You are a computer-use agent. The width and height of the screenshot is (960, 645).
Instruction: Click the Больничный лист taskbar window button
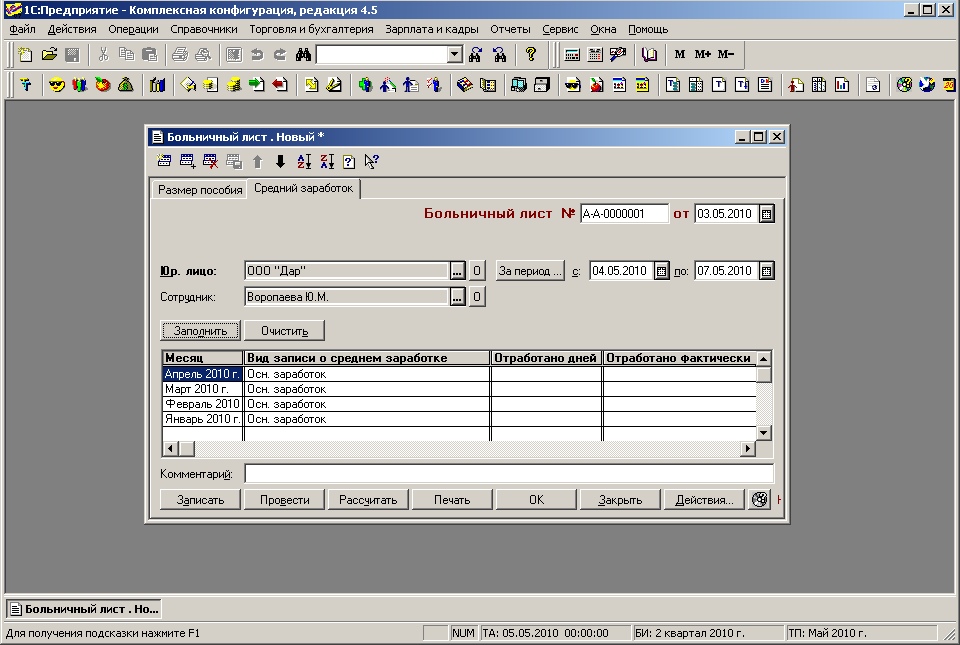point(84,609)
